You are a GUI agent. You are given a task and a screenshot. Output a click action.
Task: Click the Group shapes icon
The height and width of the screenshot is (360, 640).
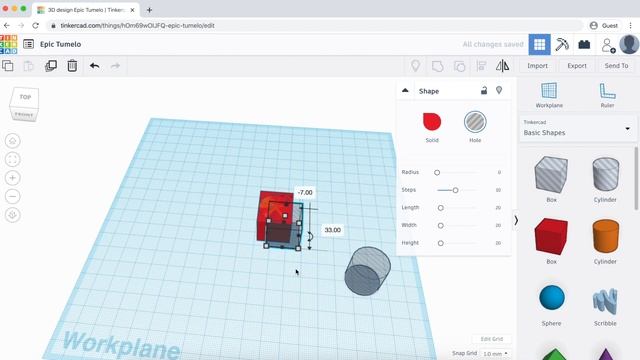(x=437, y=66)
